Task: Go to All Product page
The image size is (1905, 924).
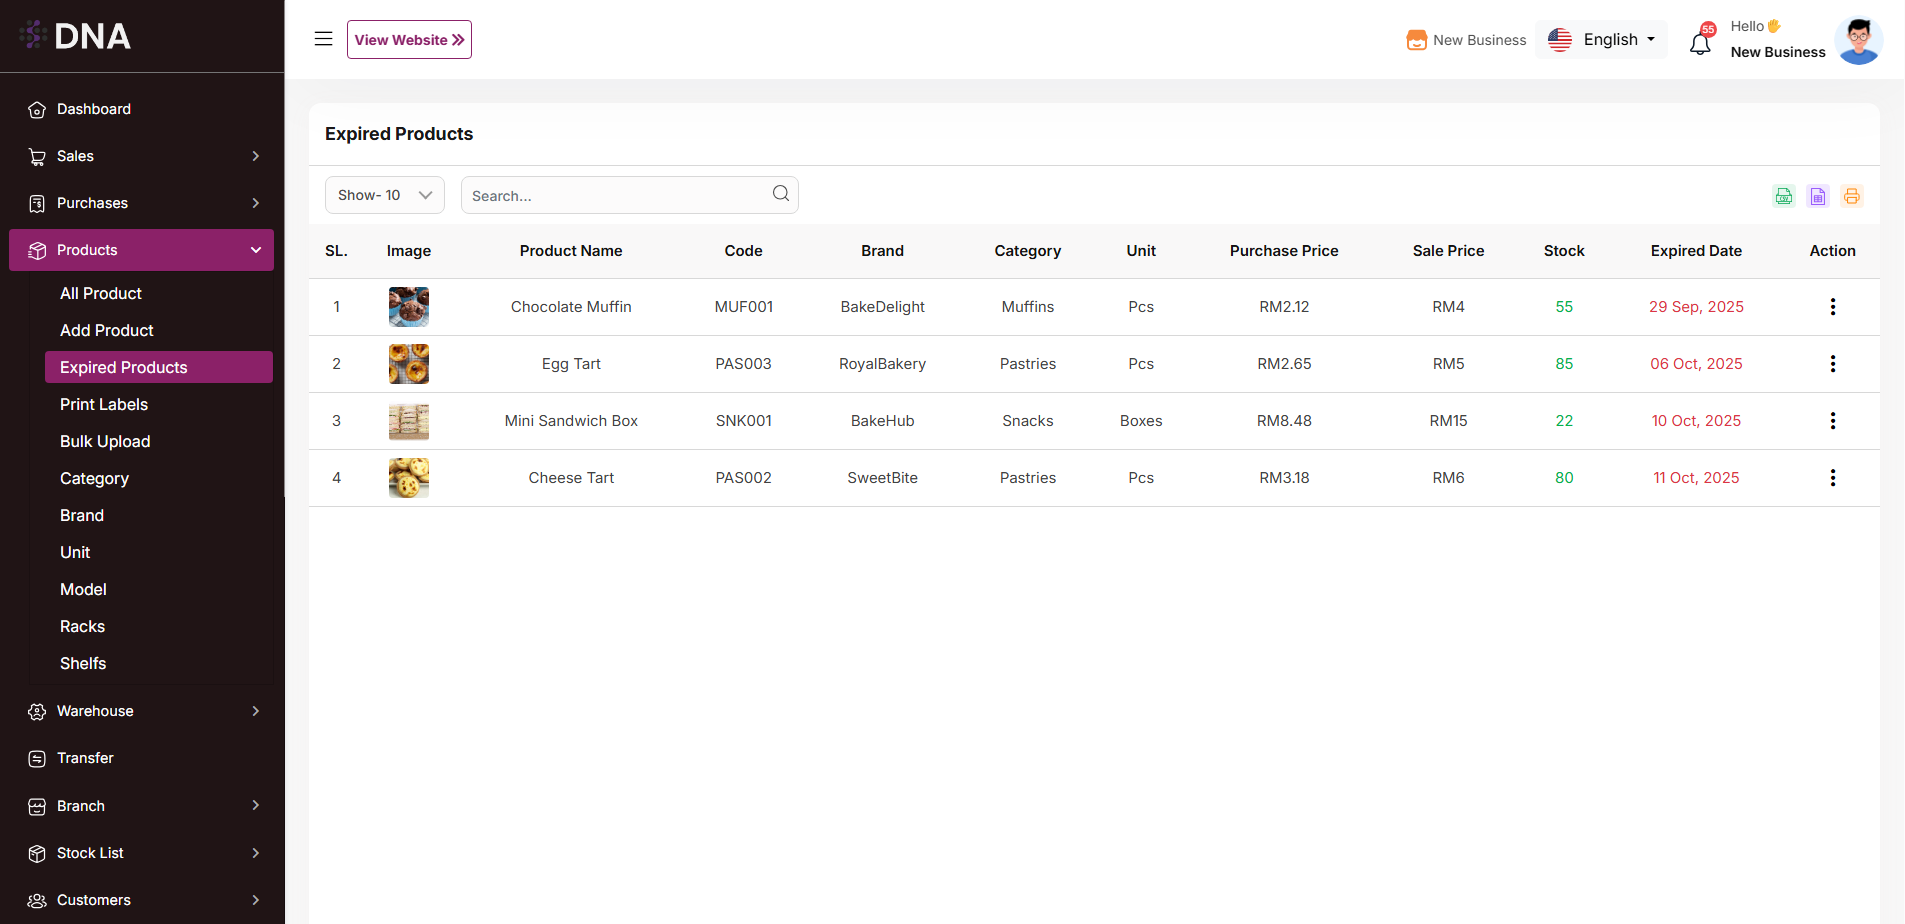Action: coord(101,293)
